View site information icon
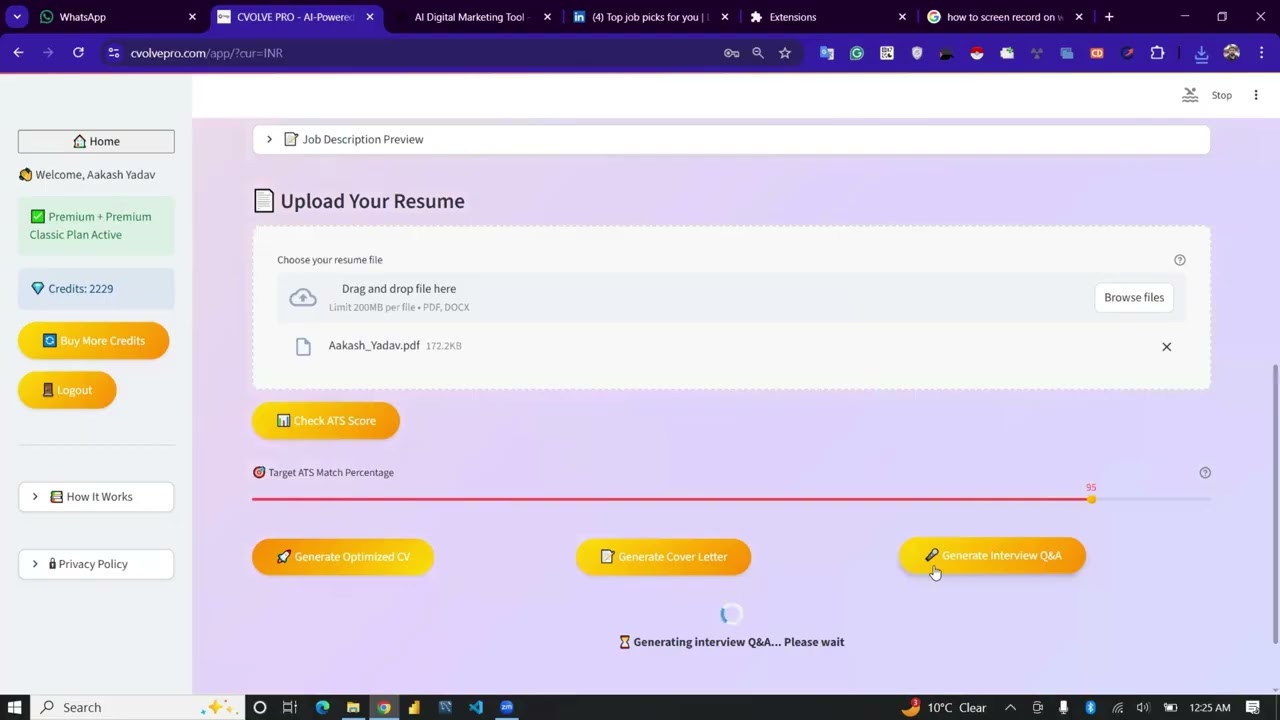The width and height of the screenshot is (1280, 720). click(x=113, y=53)
